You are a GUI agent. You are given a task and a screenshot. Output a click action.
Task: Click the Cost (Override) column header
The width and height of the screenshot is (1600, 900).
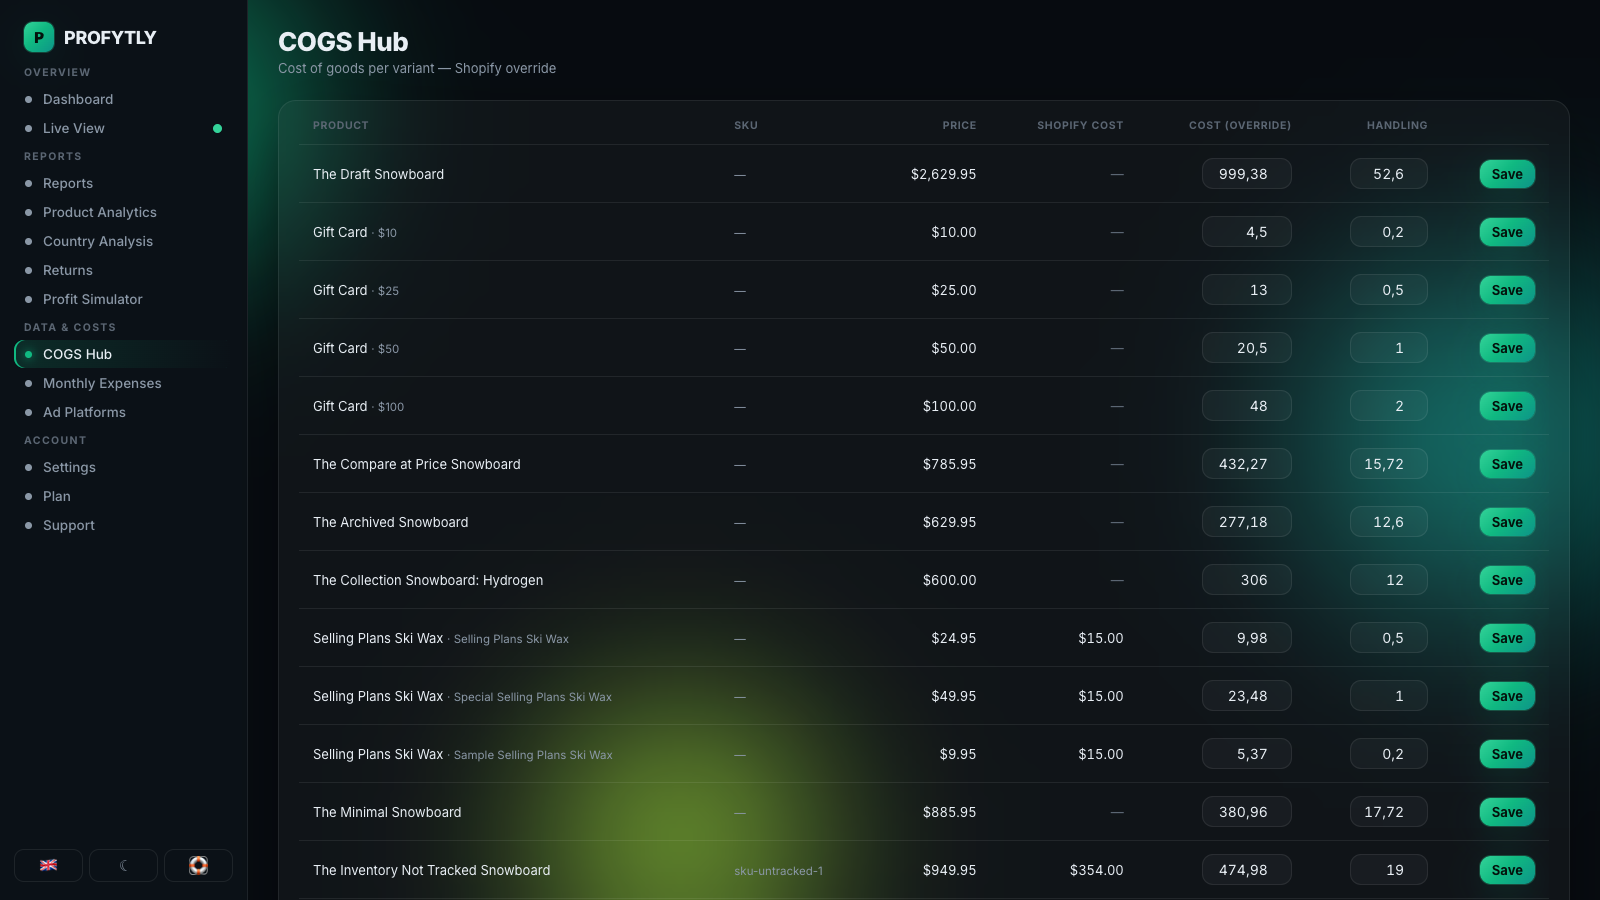point(1240,125)
